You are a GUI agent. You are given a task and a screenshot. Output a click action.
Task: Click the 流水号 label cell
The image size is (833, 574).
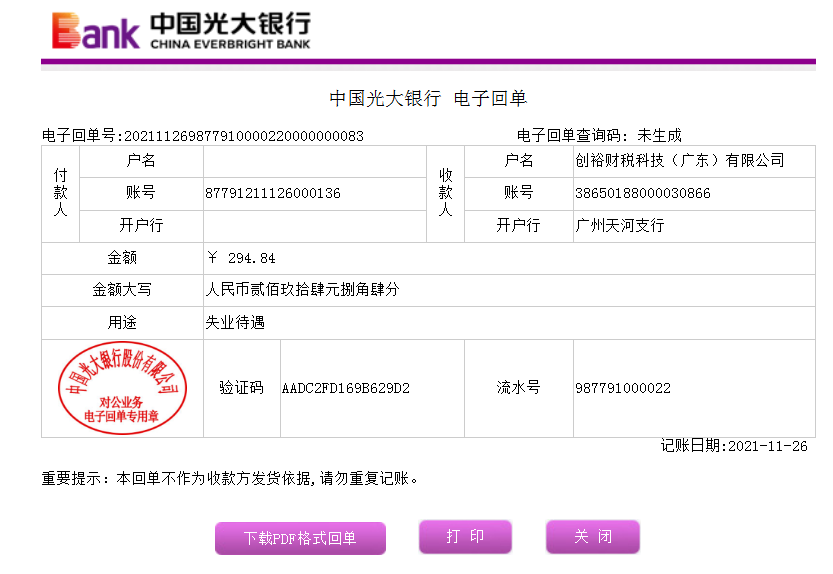pyautogui.click(x=518, y=389)
